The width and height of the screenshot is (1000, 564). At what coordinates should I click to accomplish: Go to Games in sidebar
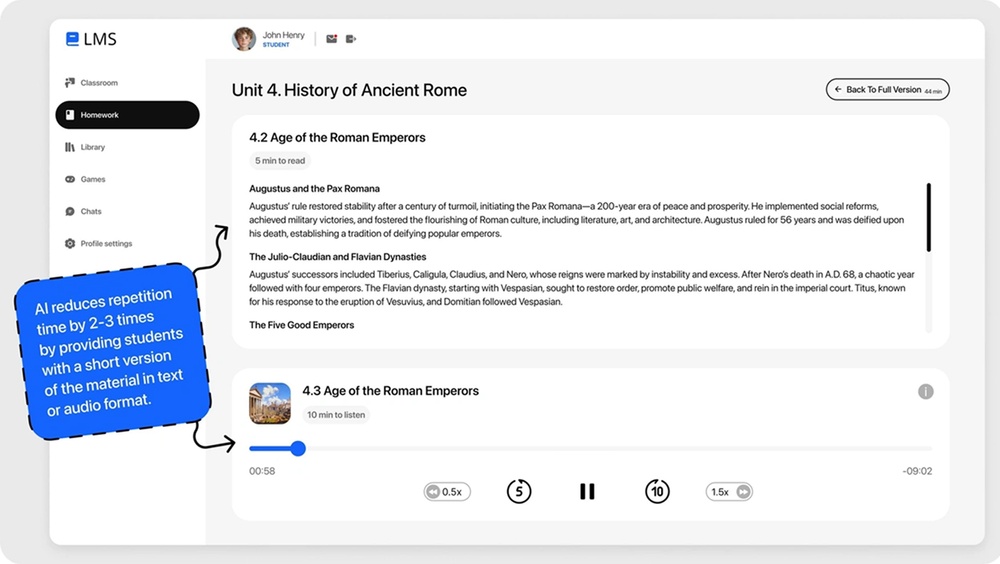(92, 179)
